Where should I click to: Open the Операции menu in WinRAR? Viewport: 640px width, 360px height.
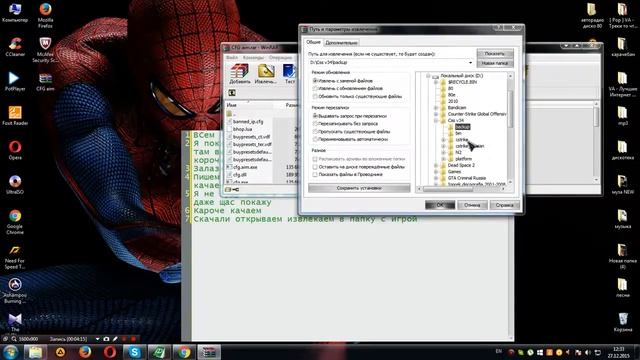tap(280, 58)
